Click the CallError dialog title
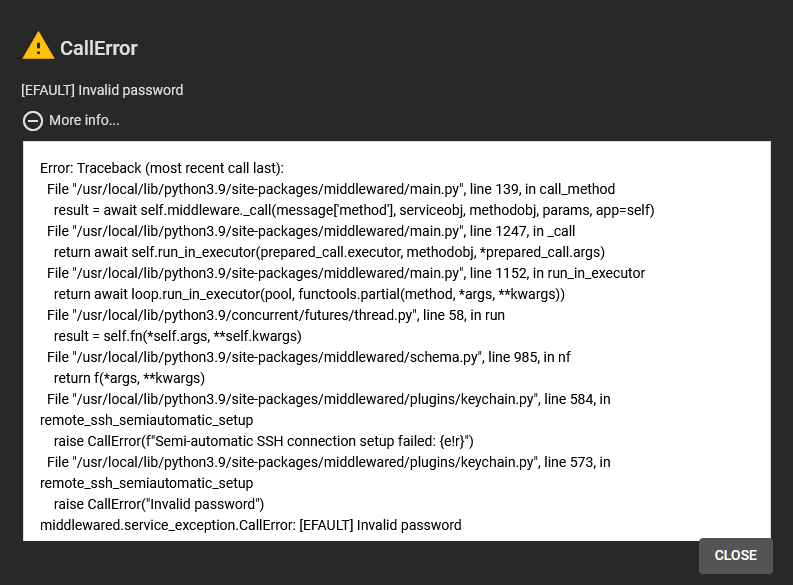Screen dimensions: 793x585 coord(99,48)
